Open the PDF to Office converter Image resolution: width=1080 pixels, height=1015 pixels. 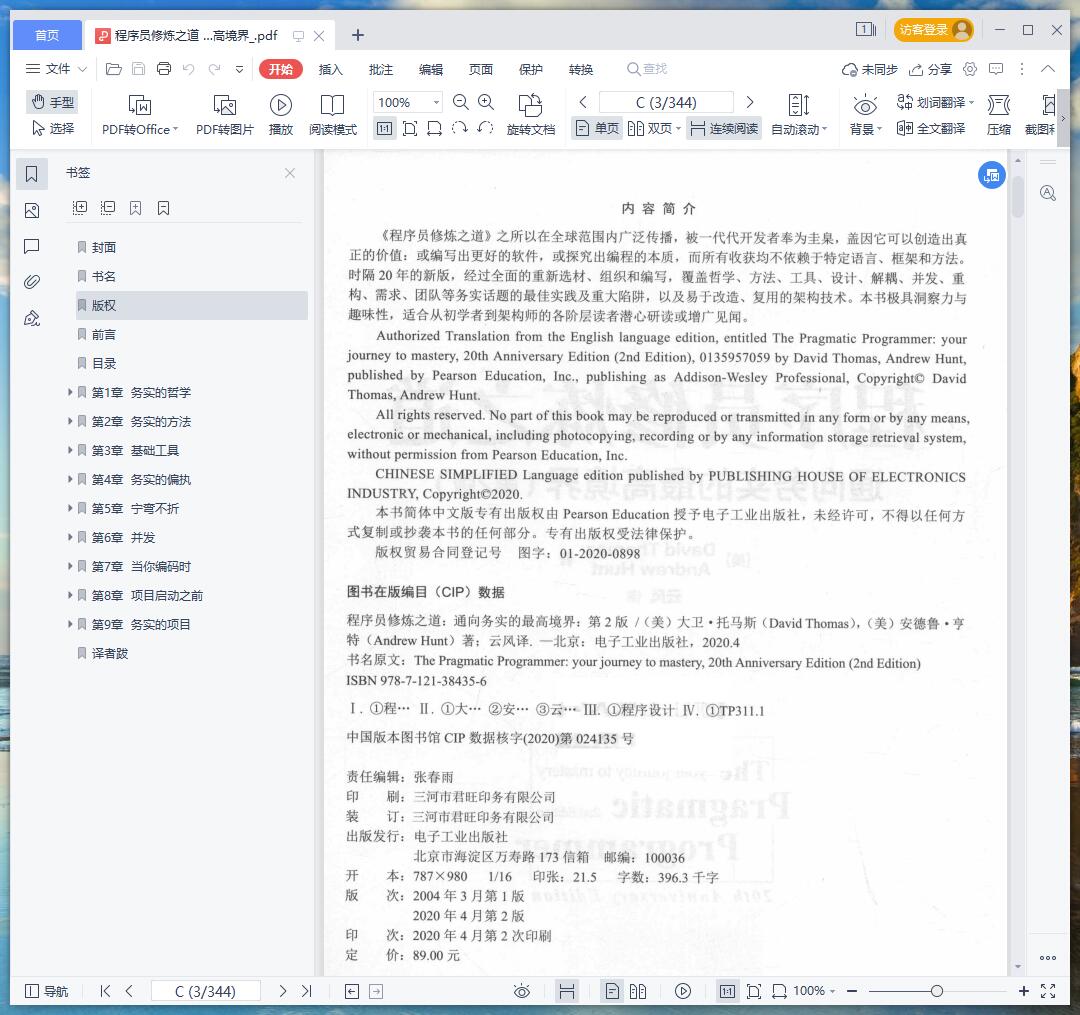click(x=140, y=114)
